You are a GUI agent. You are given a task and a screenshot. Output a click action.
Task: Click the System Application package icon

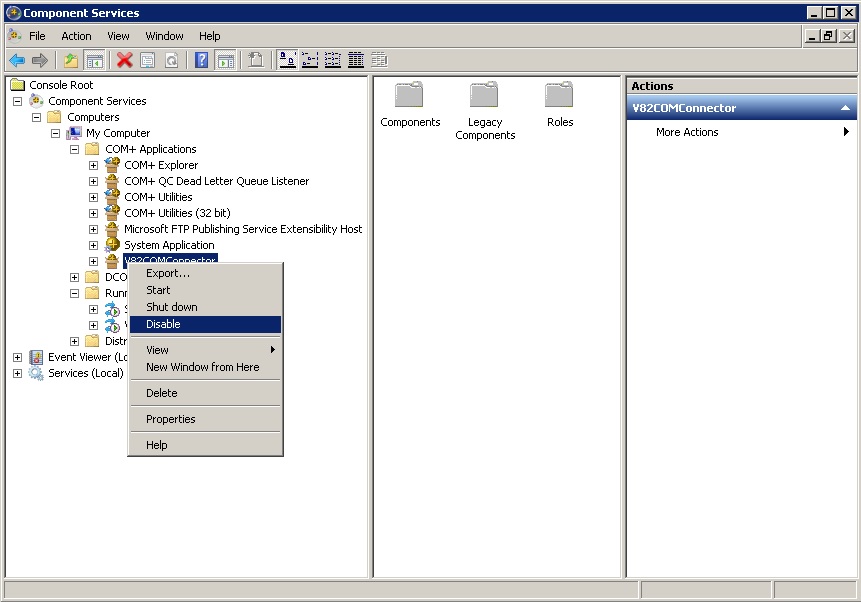[112, 244]
